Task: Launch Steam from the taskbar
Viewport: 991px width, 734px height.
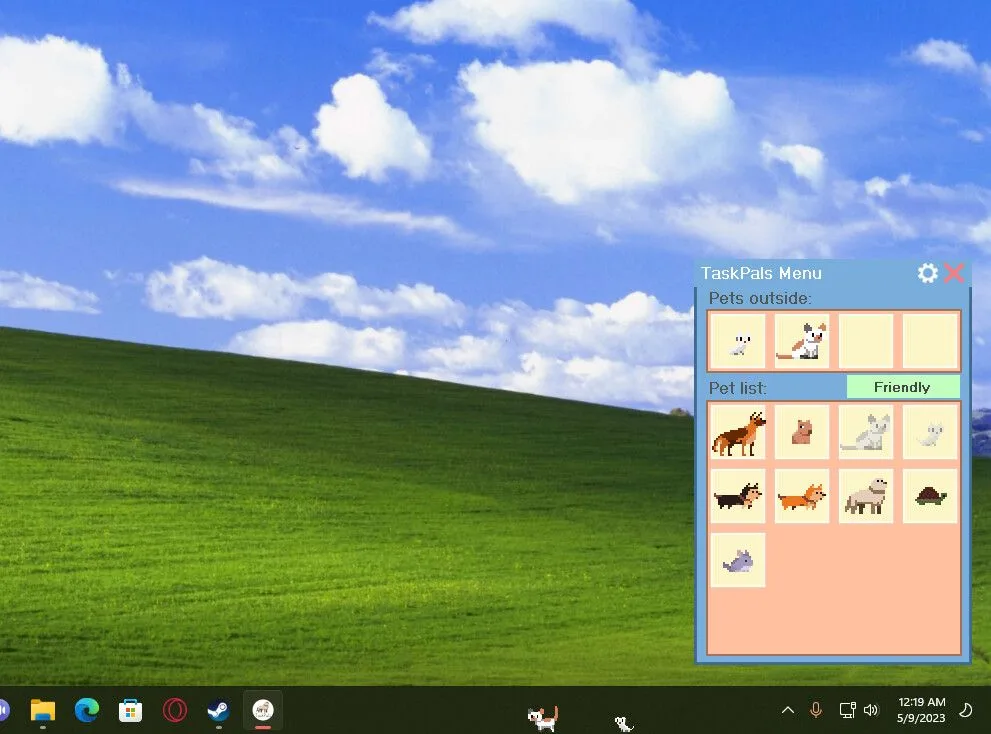Action: [x=218, y=710]
